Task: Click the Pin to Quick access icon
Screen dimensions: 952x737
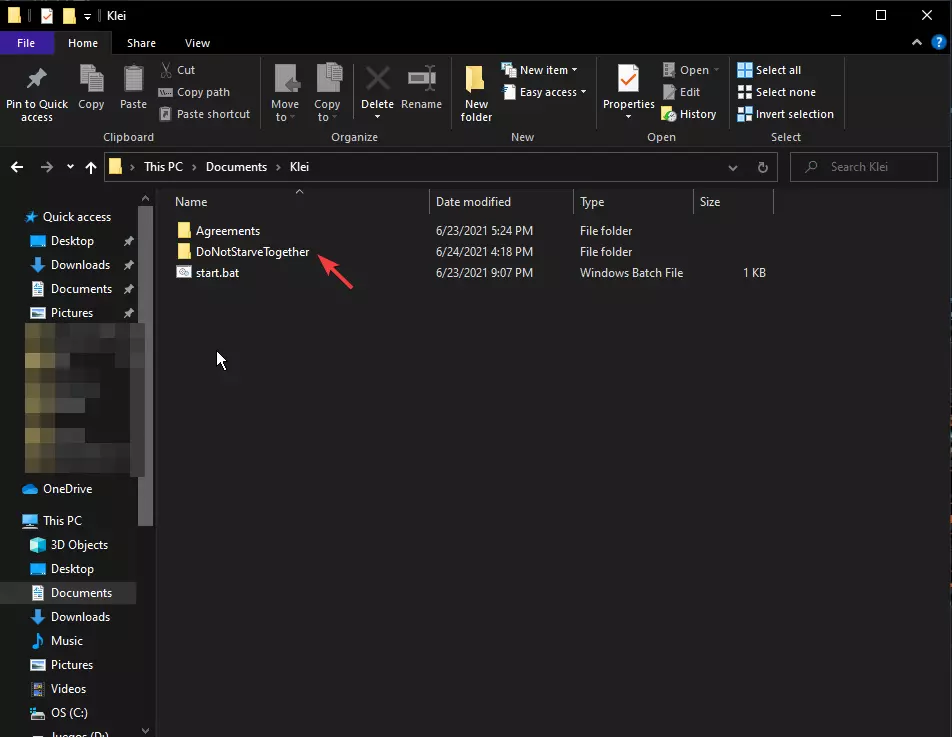Action: [37, 79]
